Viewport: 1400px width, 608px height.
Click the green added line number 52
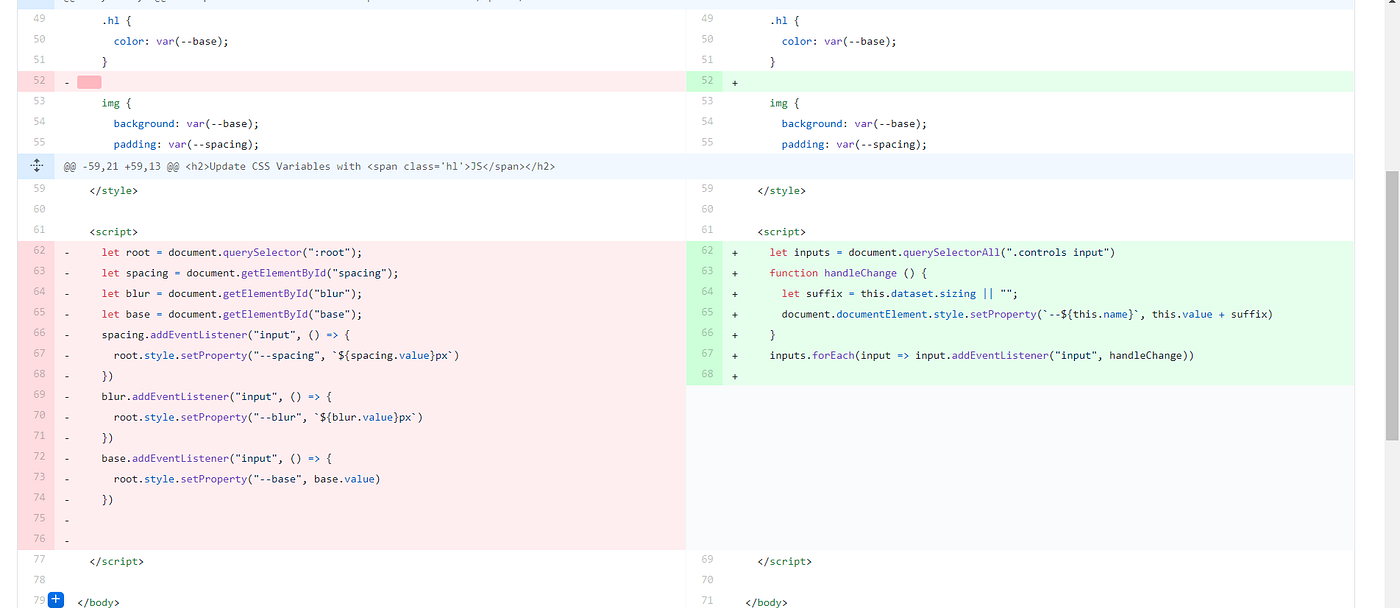tap(707, 80)
